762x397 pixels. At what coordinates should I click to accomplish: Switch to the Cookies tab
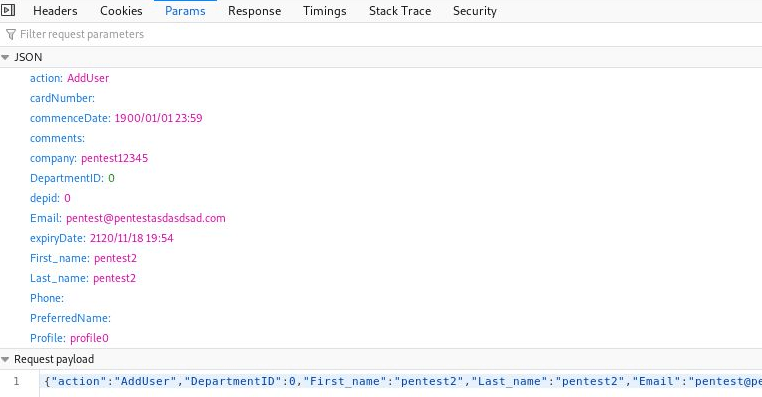click(x=121, y=11)
